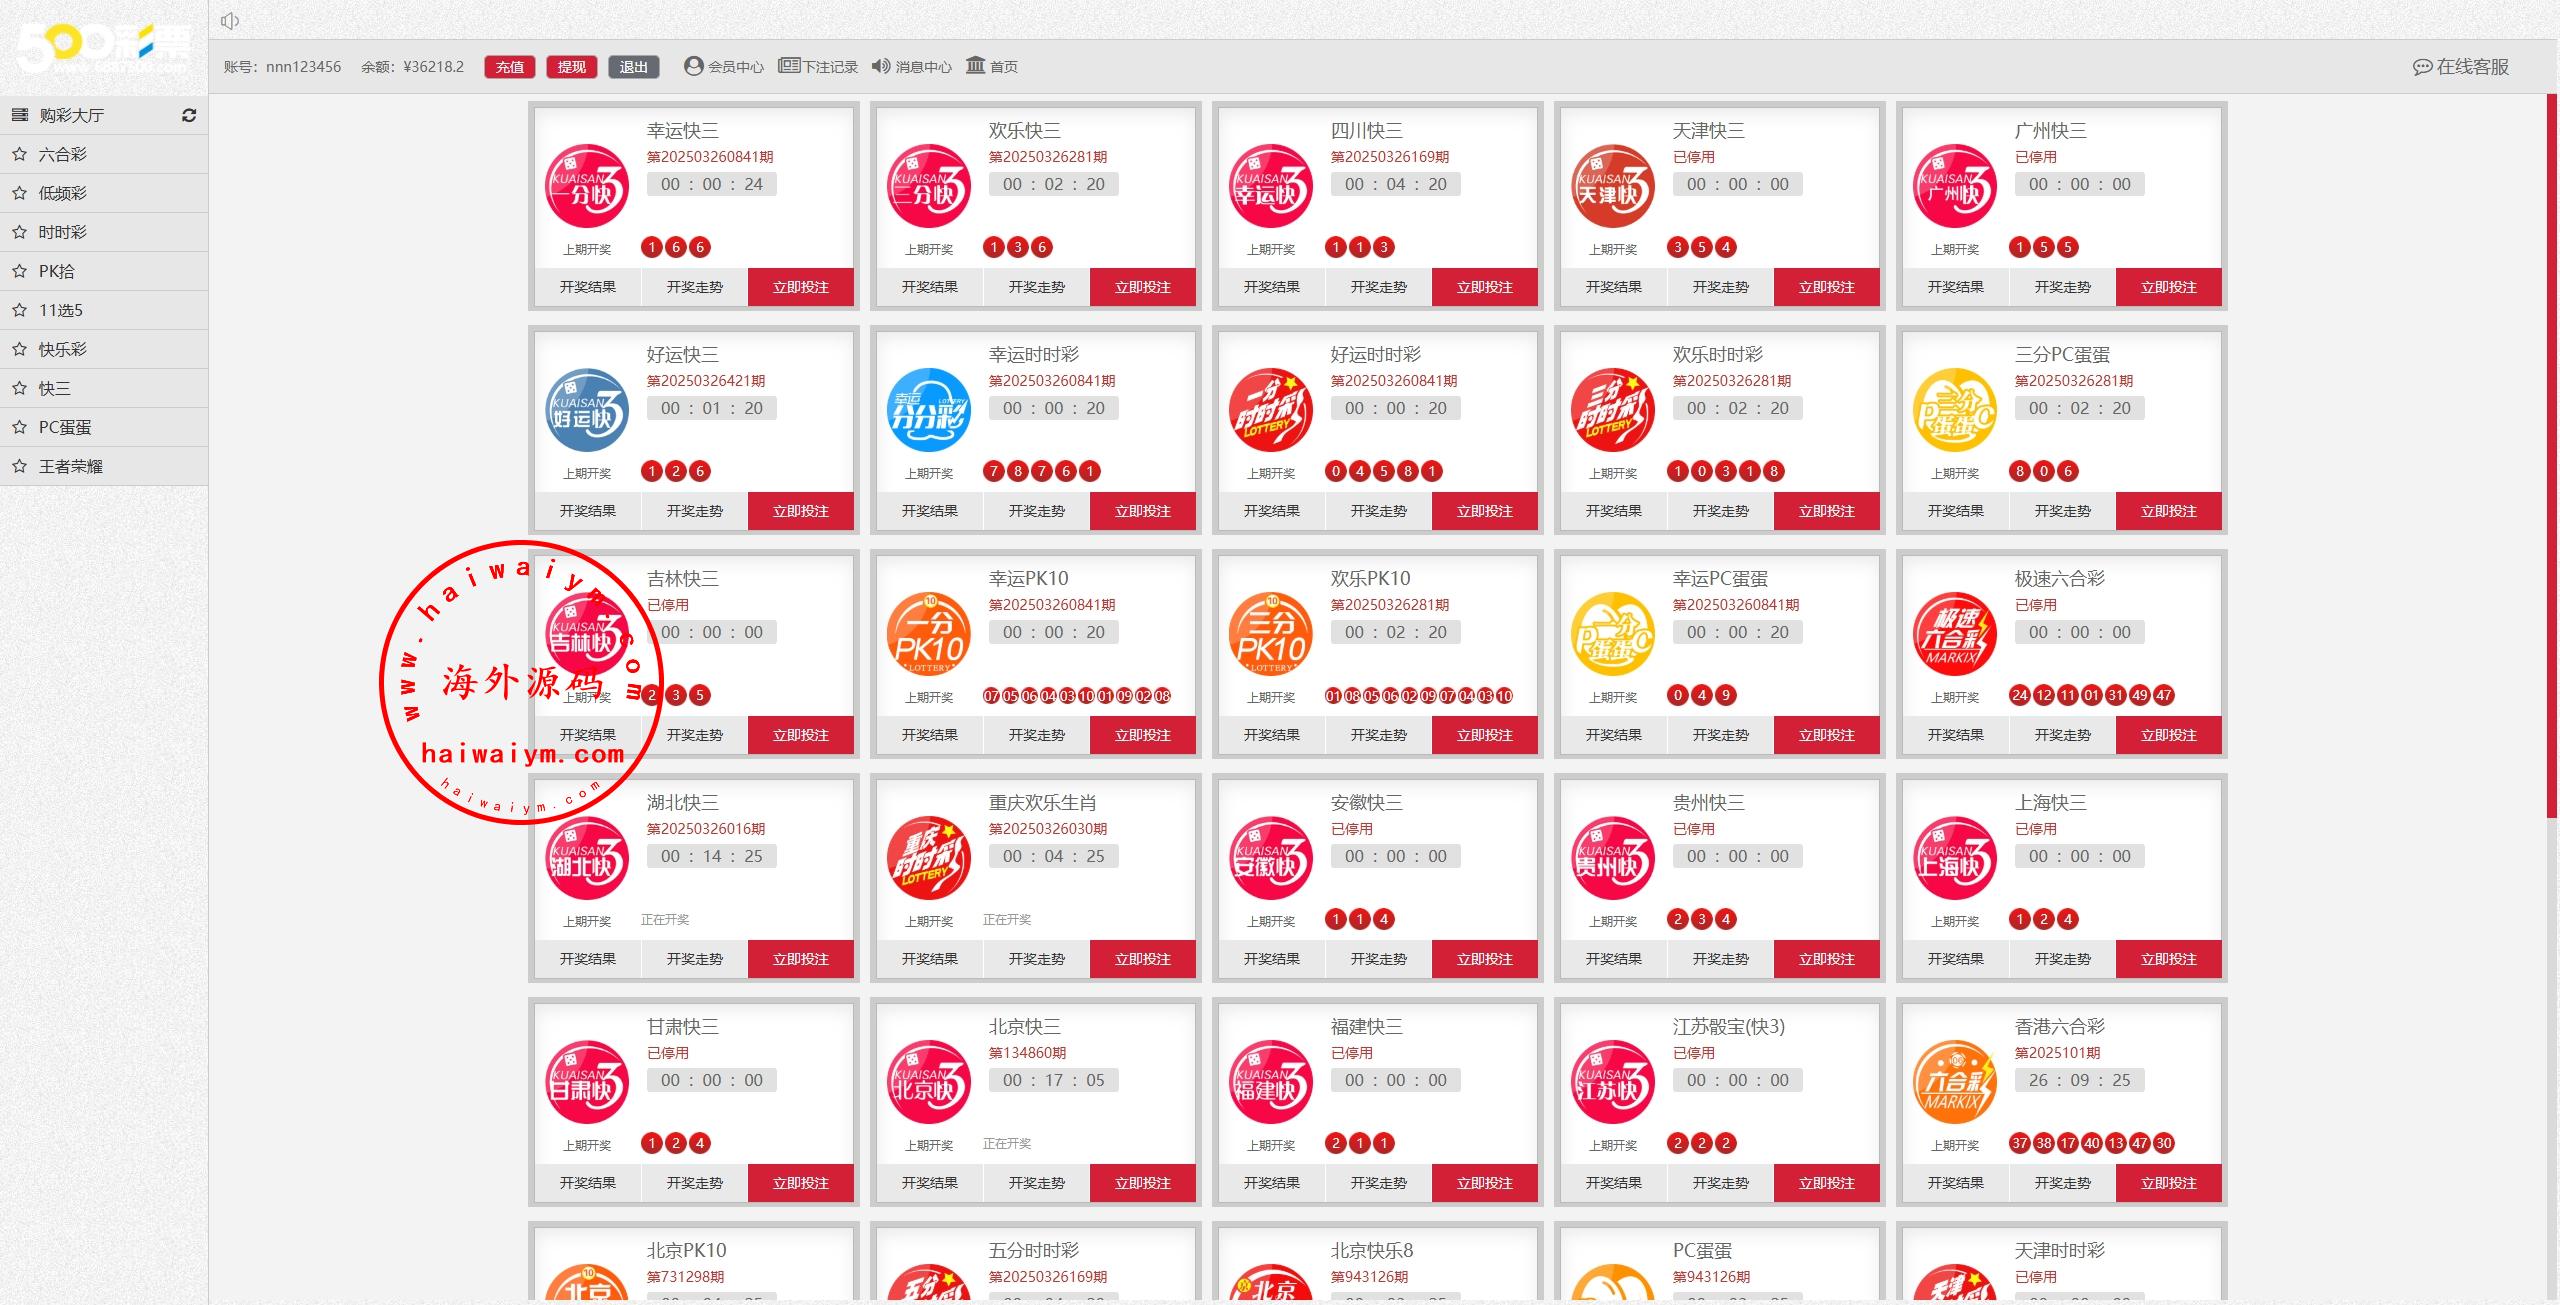The image size is (2560, 1305).
Task: Select PC蛋蛋 in the sidebar
Action: click(x=65, y=427)
